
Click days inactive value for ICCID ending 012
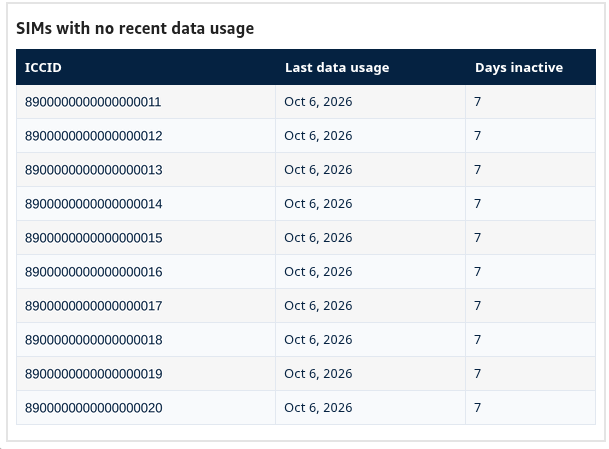(x=478, y=136)
